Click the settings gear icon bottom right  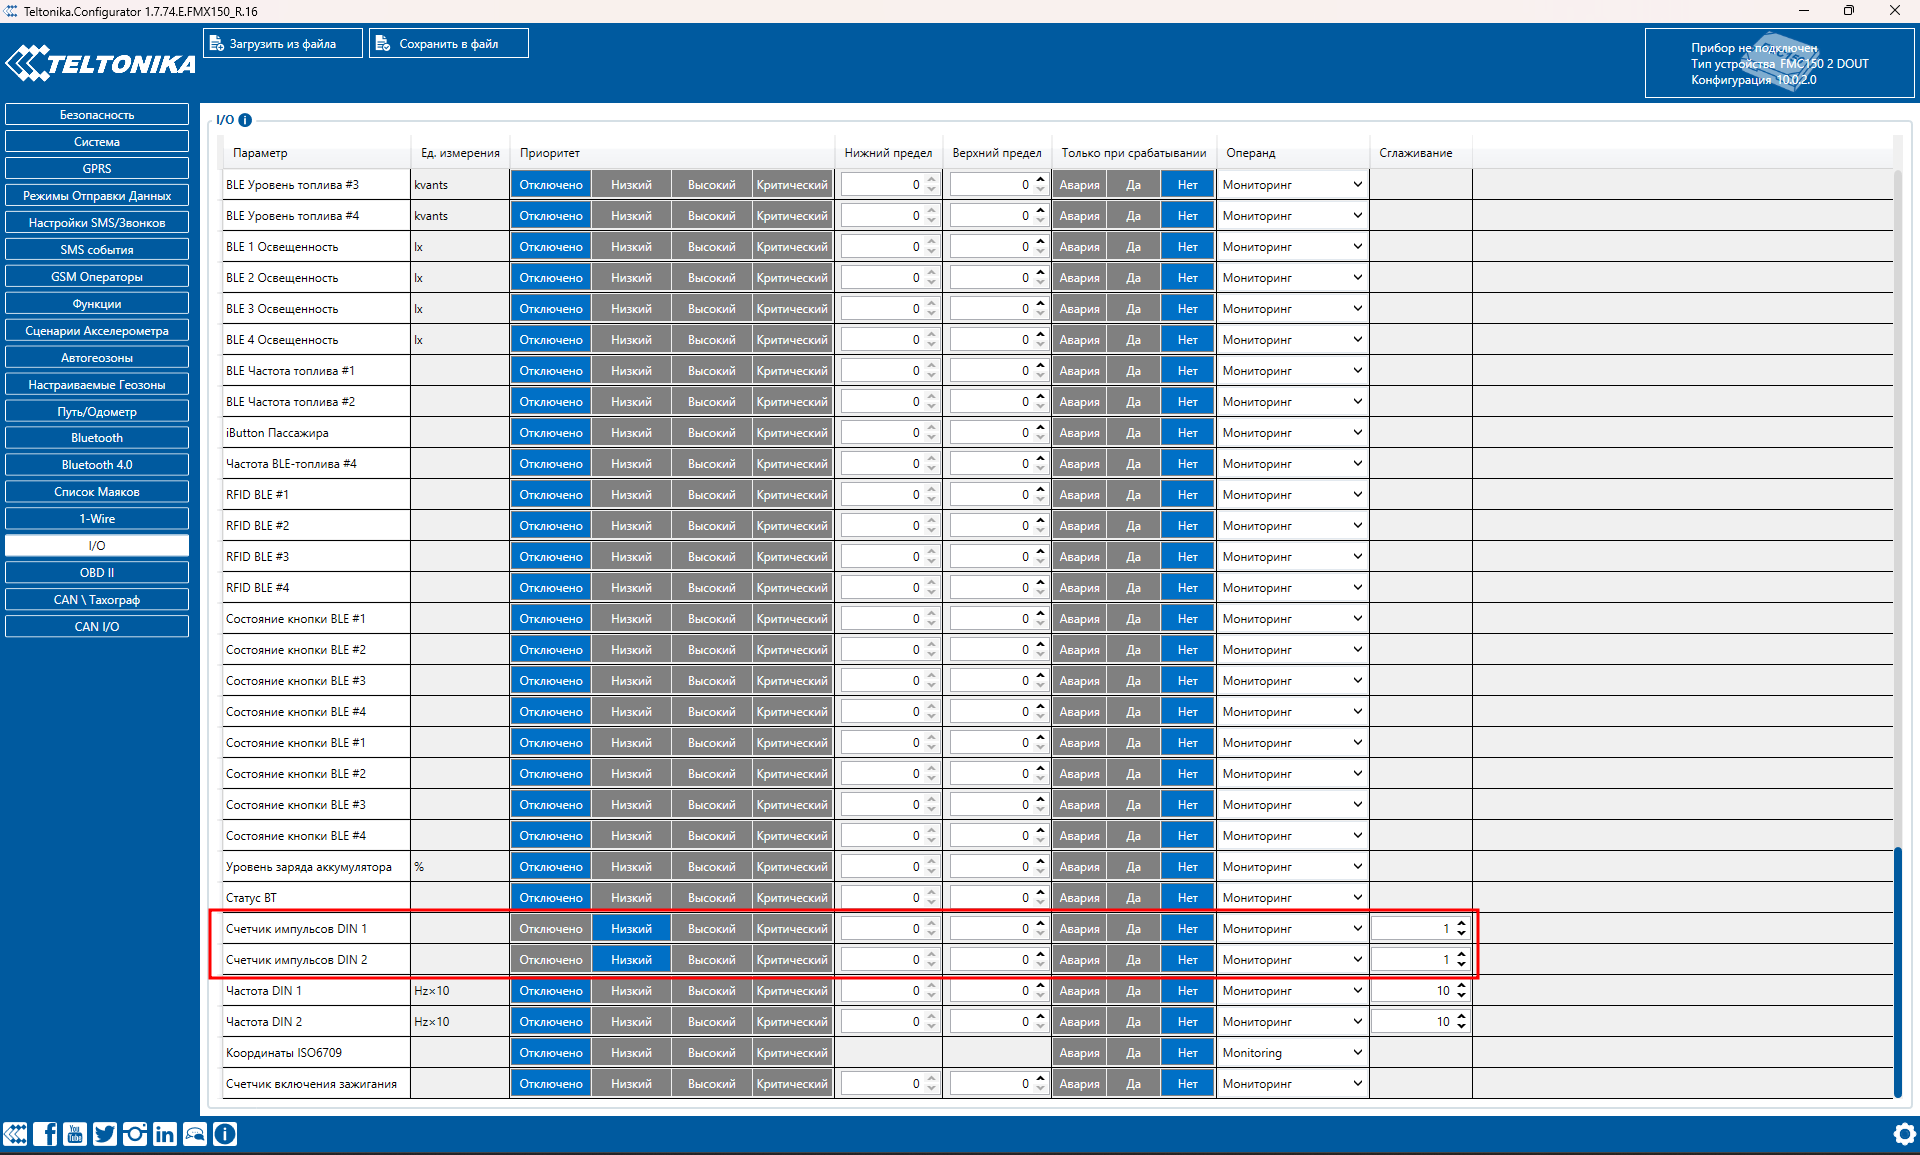[x=1904, y=1133]
